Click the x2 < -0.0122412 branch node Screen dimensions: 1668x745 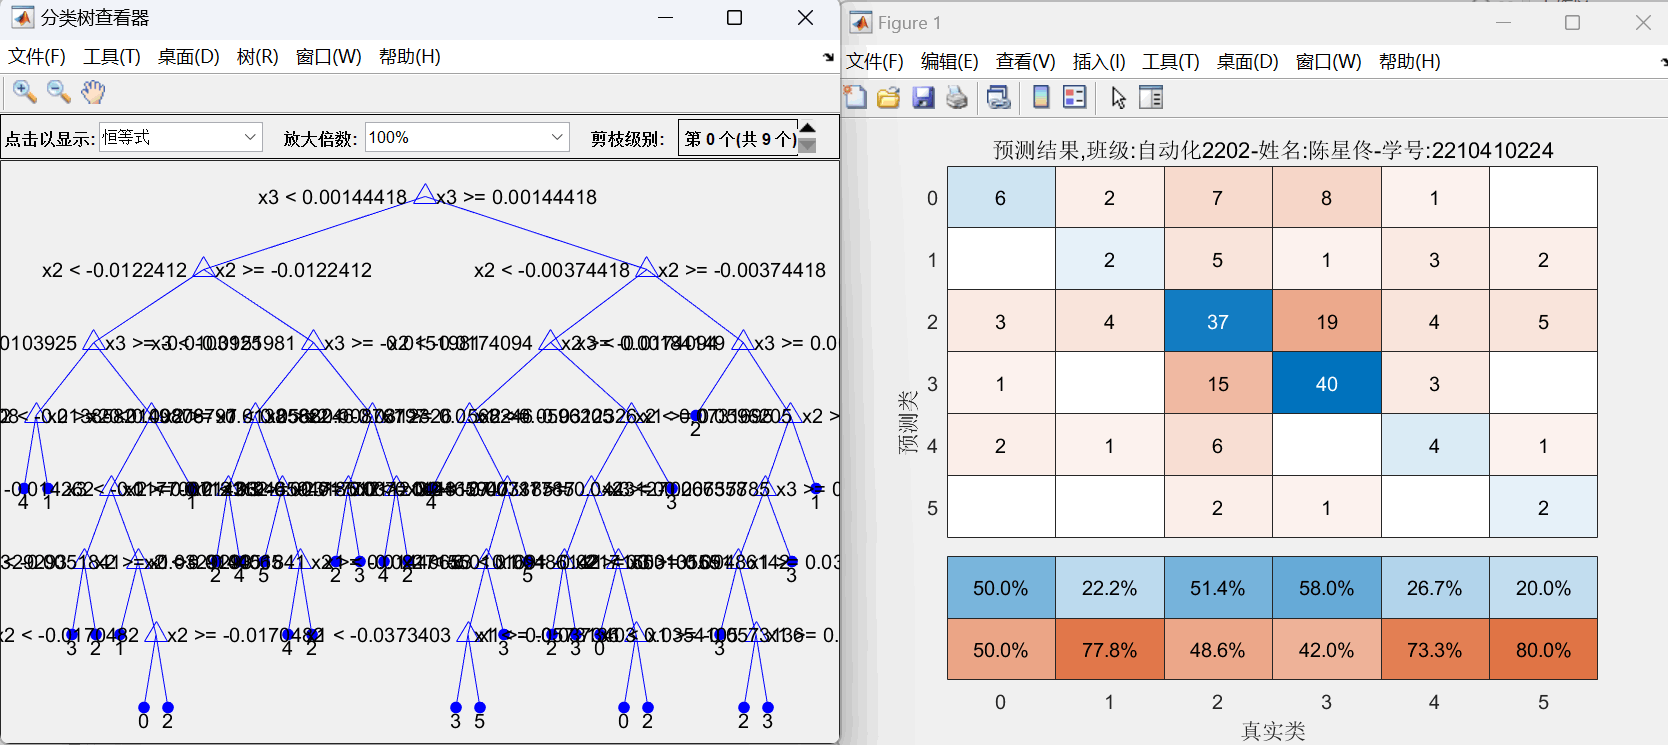(x=203, y=268)
